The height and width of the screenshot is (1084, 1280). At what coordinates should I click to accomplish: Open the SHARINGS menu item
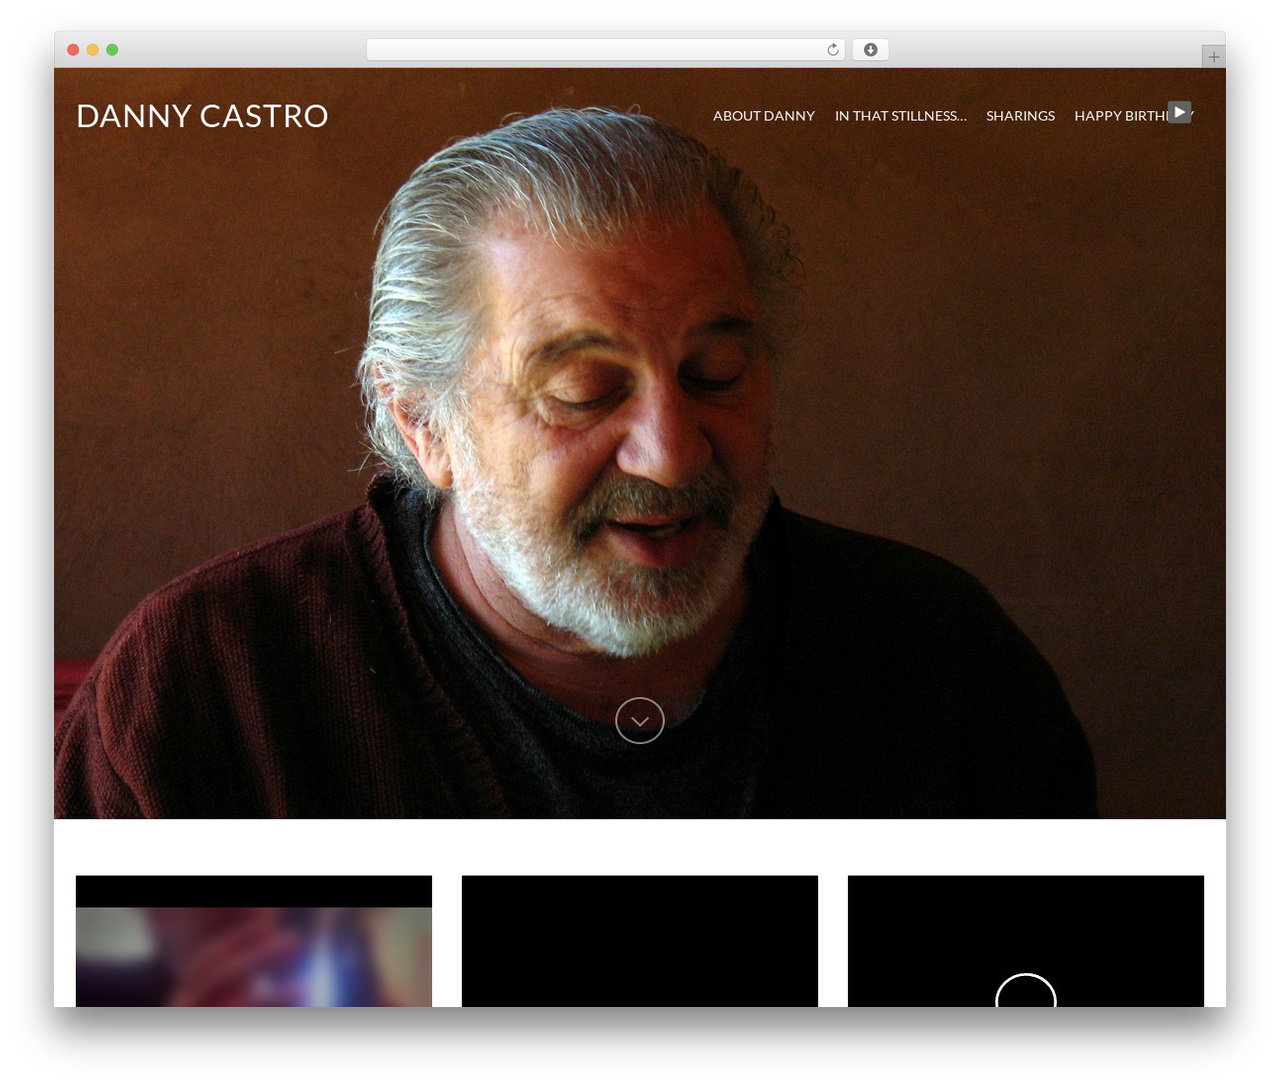click(x=1020, y=116)
